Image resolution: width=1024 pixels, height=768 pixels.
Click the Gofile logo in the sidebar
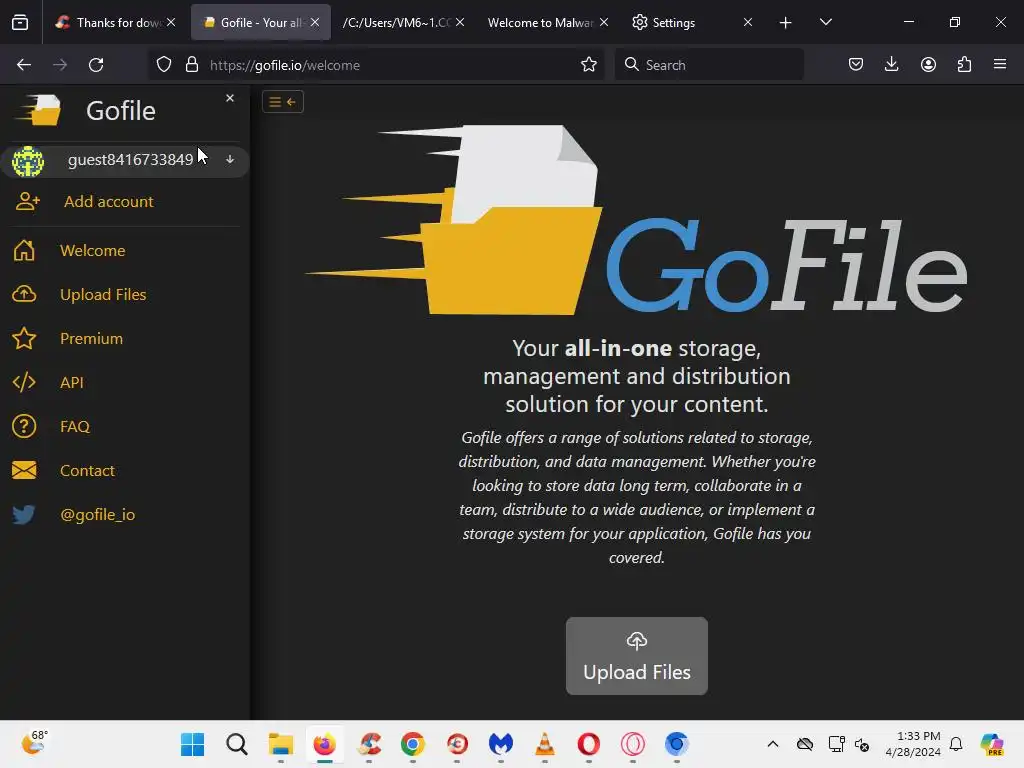coord(38,110)
